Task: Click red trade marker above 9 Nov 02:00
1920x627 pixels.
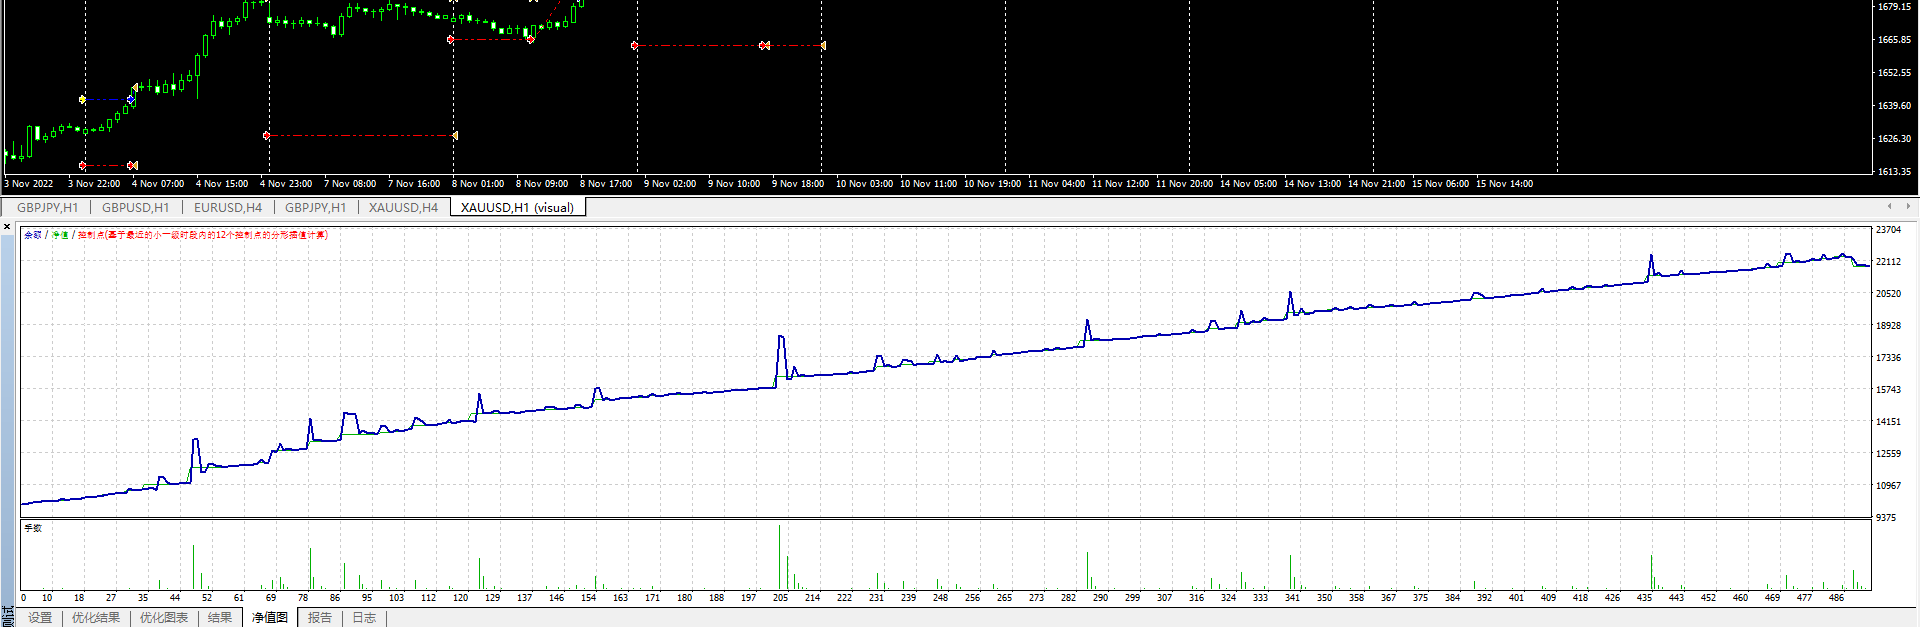Action: pos(635,46)
